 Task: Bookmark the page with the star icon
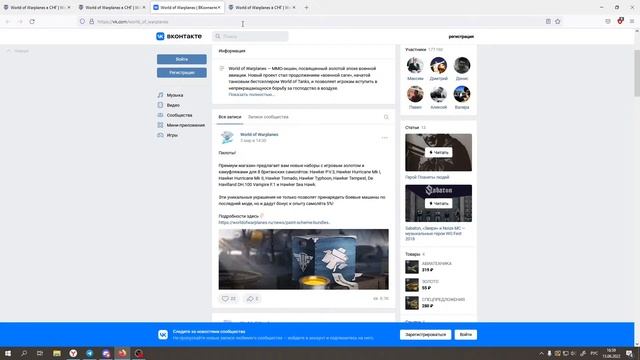558,21
